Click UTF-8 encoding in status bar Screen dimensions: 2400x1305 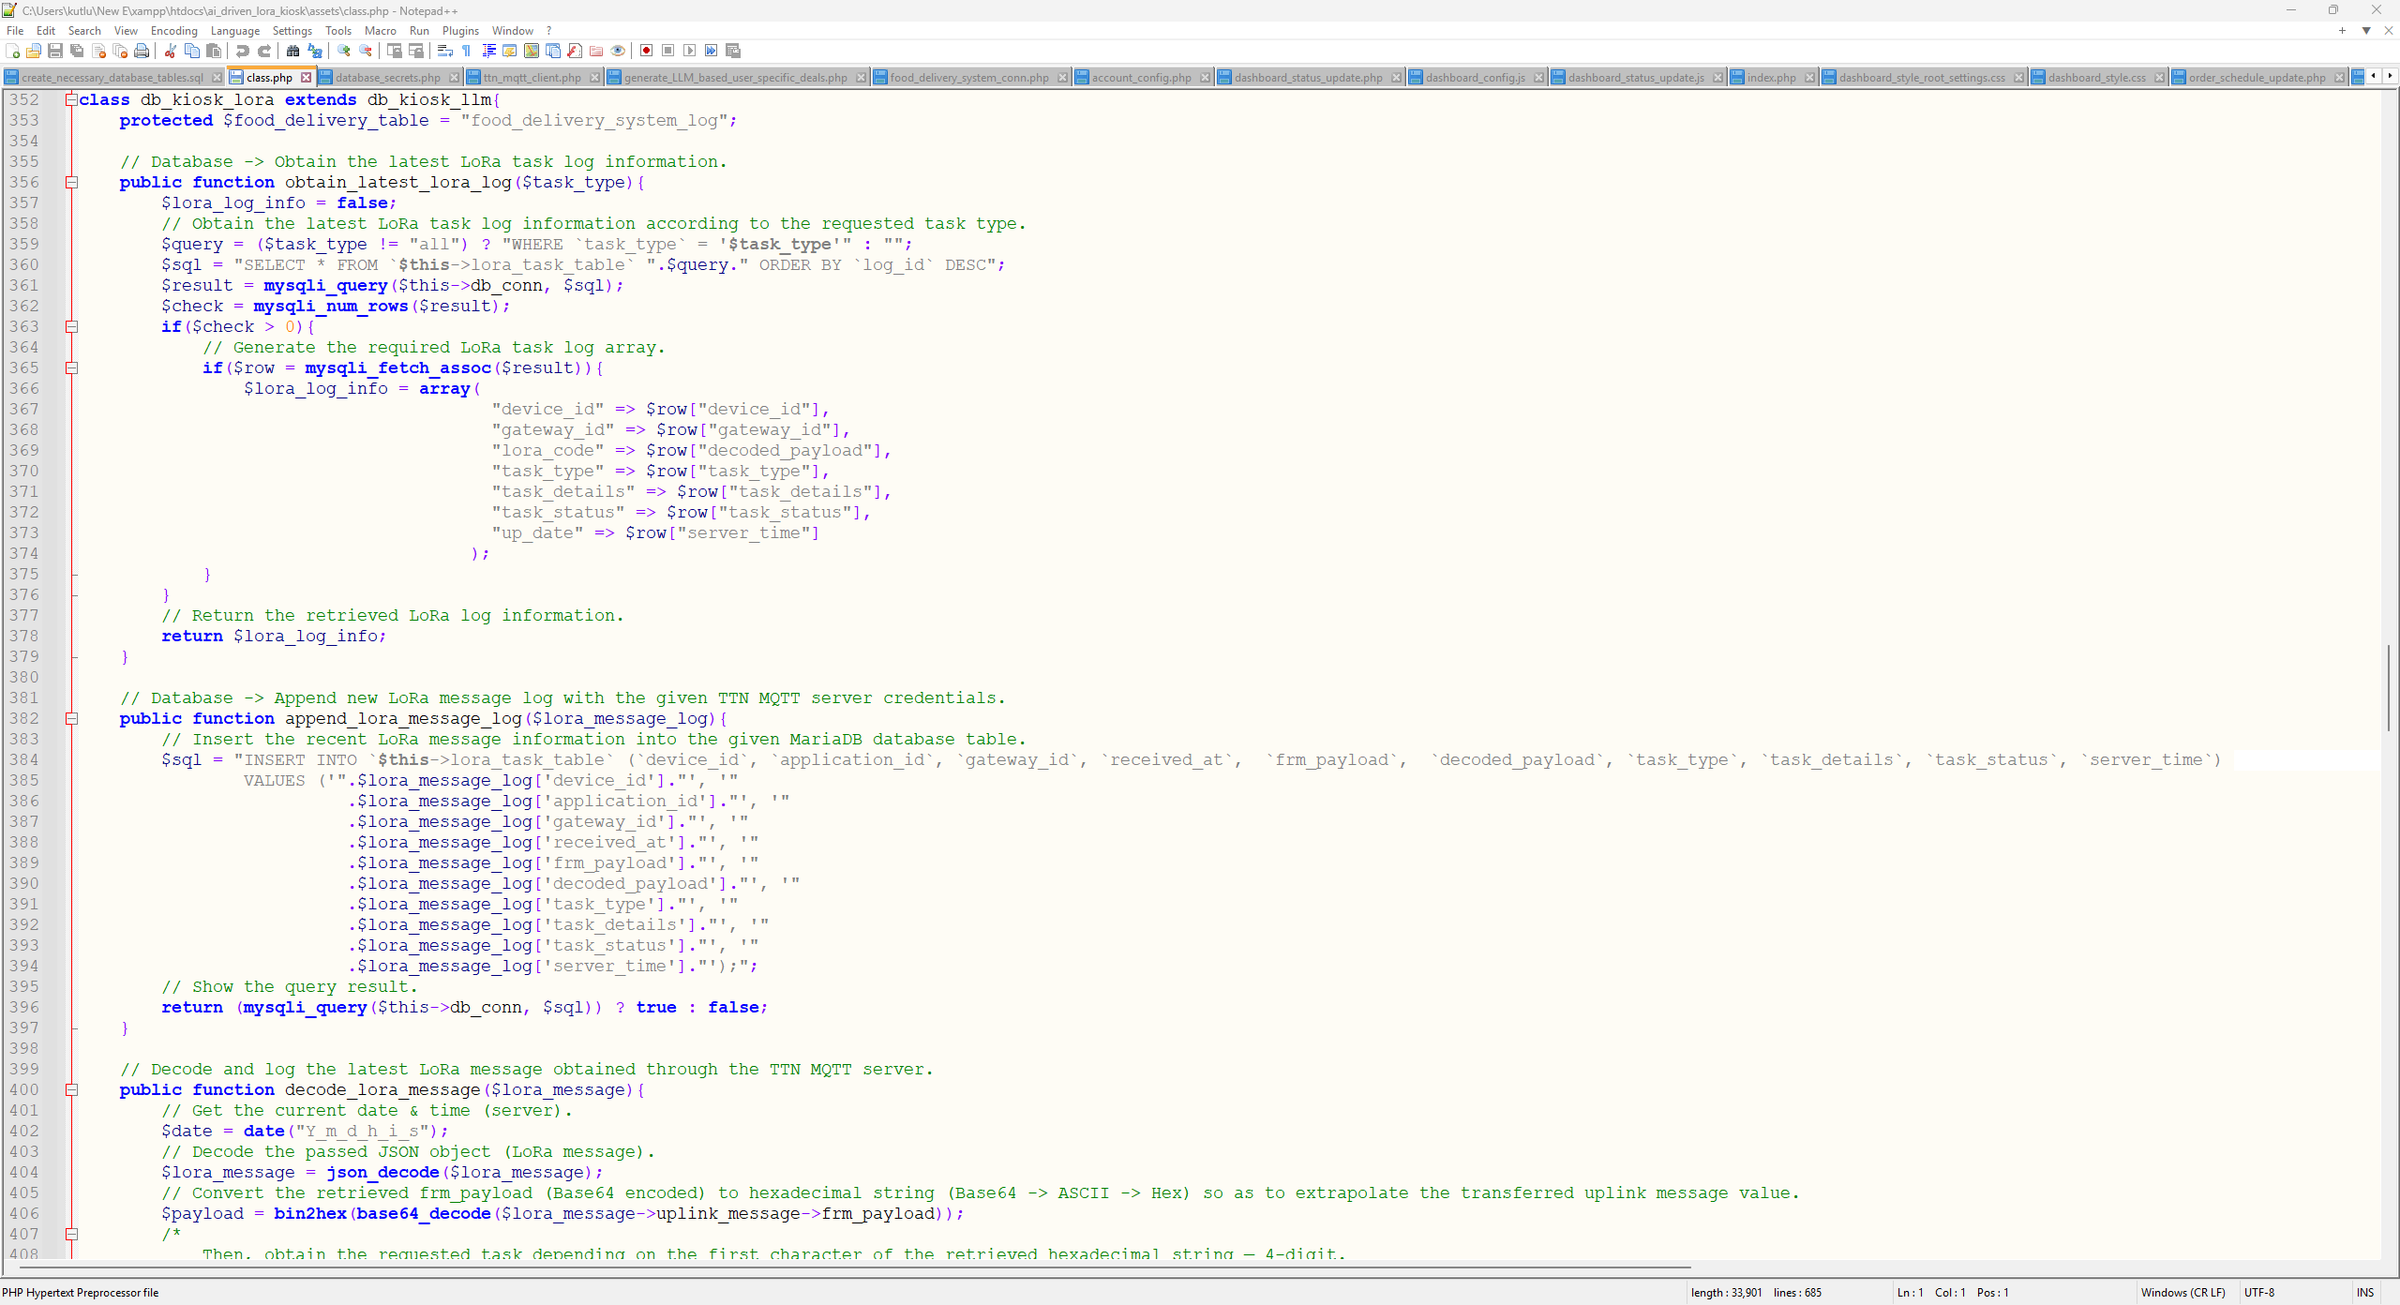(x=2259, y=1292)
